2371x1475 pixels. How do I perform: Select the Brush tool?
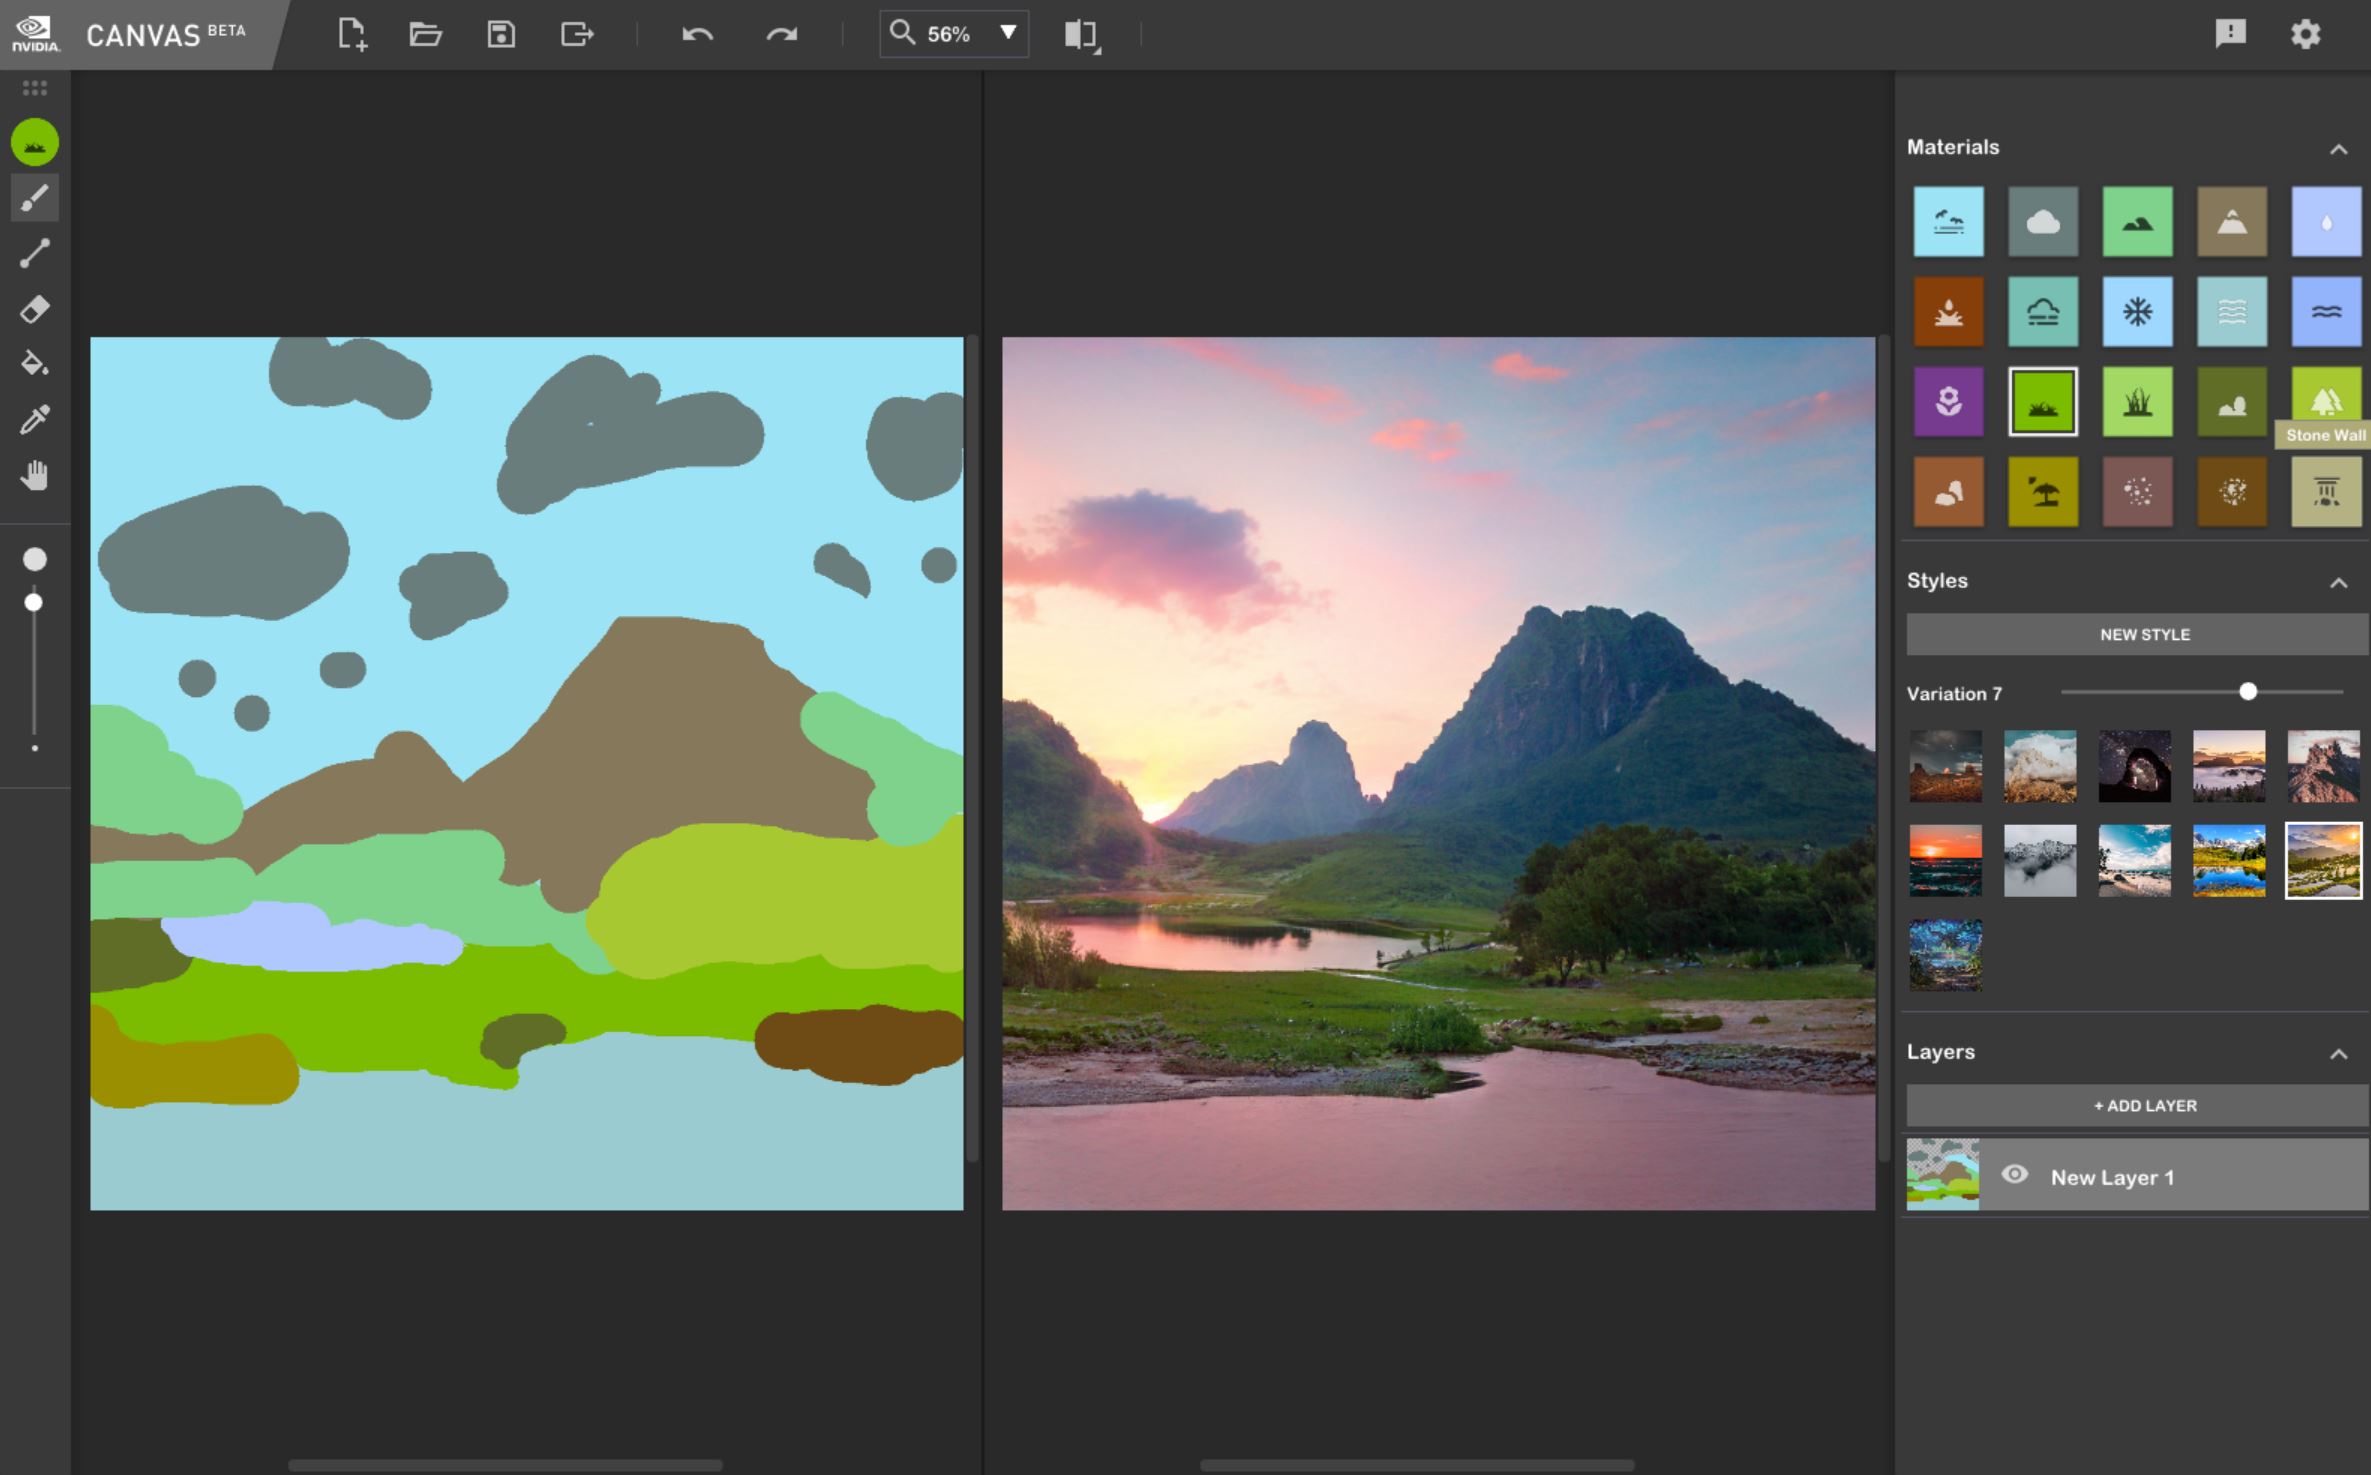coord(34,198)
